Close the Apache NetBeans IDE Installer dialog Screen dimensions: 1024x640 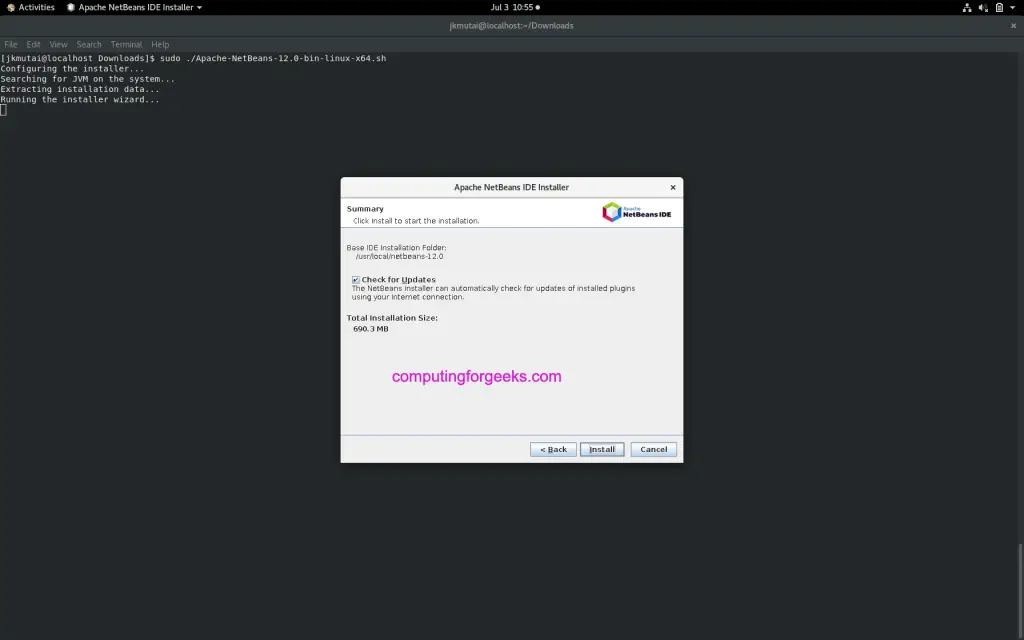pos(673,187)
